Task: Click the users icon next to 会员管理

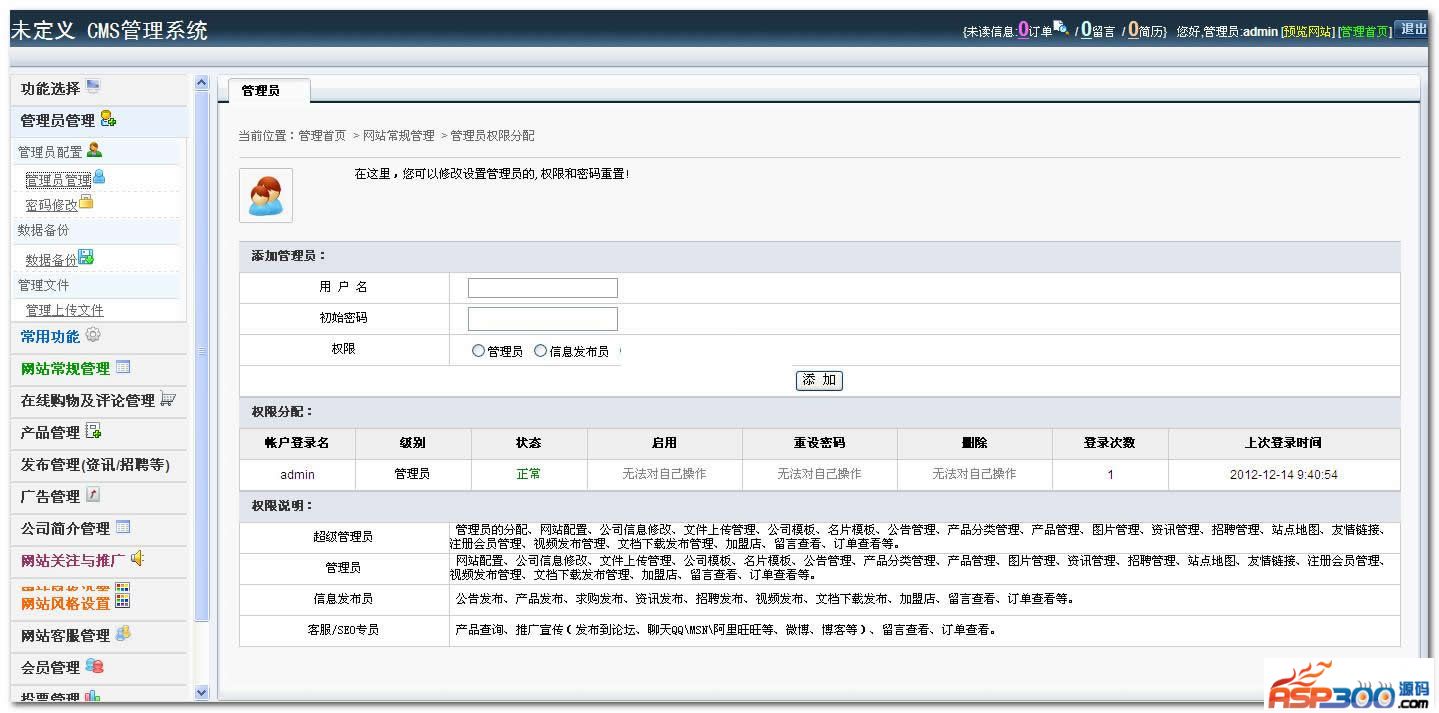Action: tap(94, 666)
